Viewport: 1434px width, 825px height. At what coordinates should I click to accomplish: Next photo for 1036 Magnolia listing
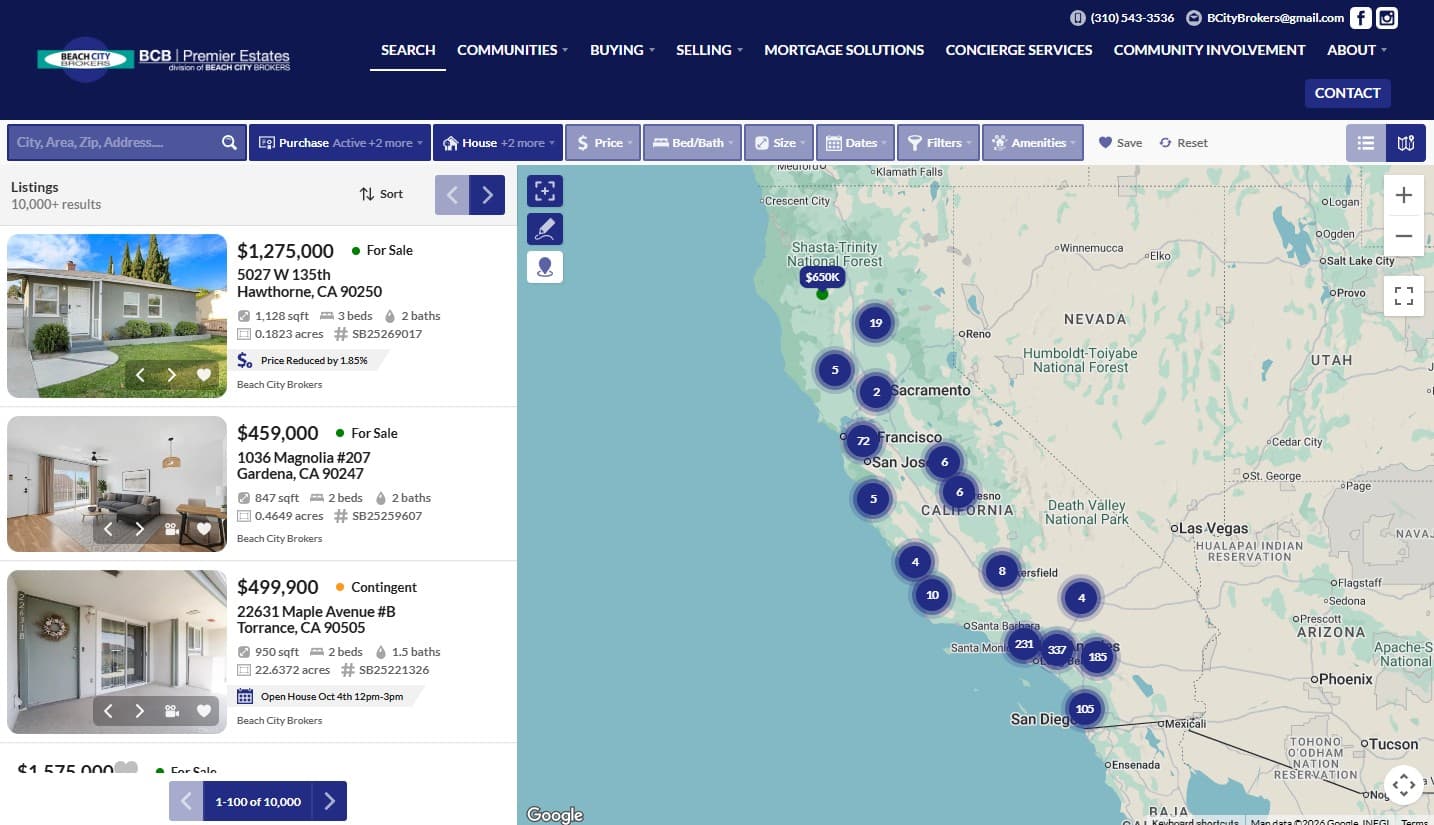pos(140,529)
